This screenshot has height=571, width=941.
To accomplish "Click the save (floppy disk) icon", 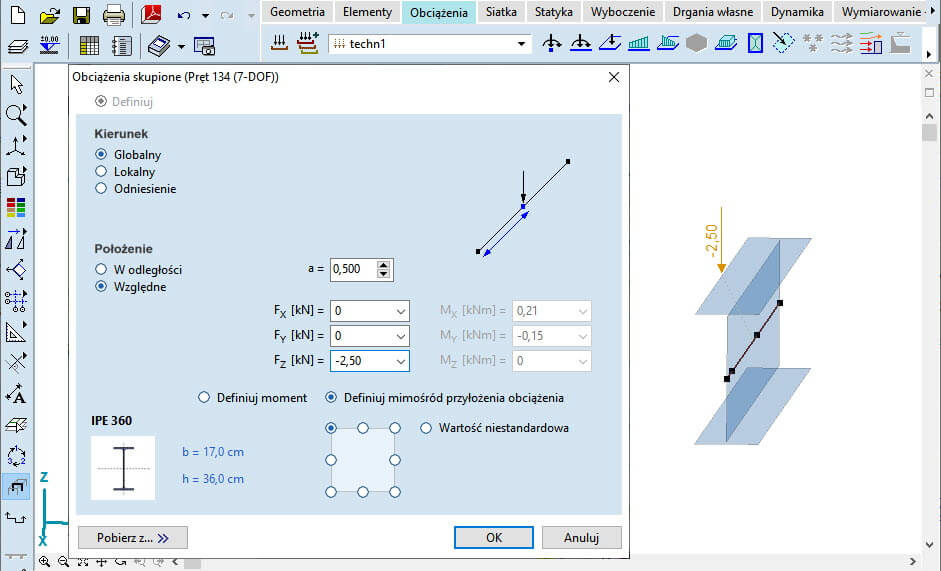I will [x=82, y=15].
